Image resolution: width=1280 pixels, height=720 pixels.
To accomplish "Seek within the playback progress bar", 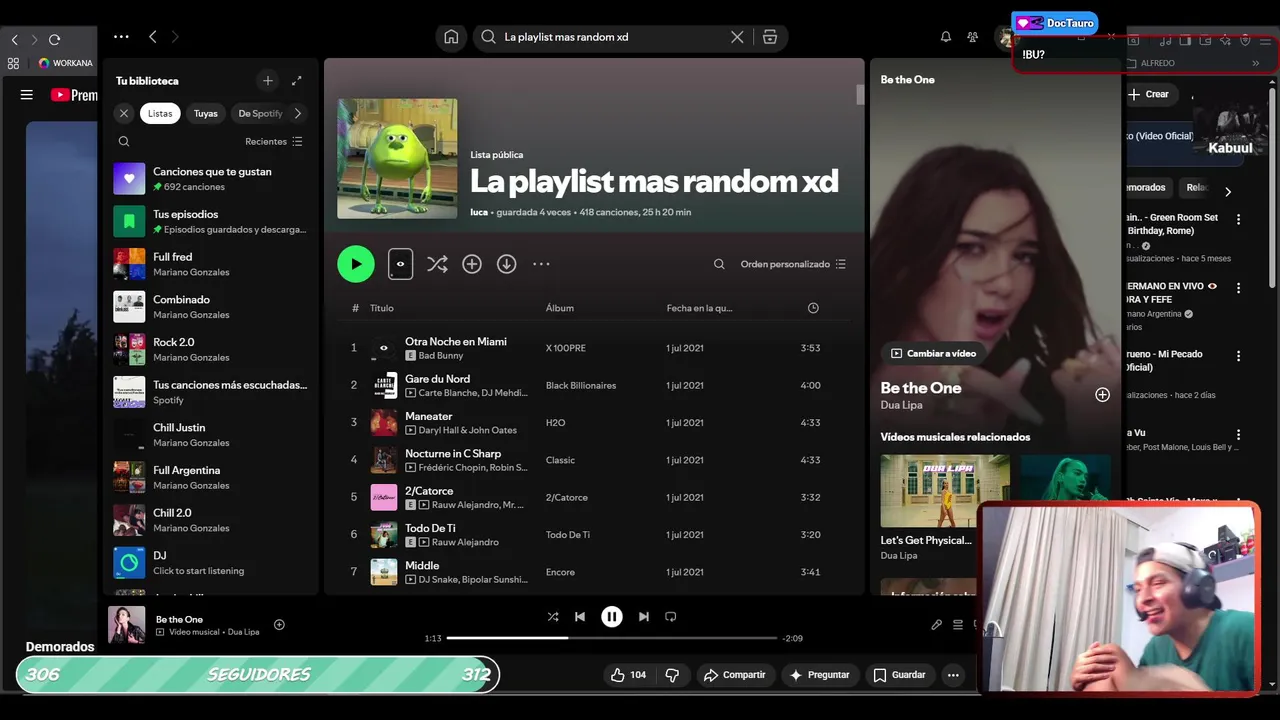I will [x=612, y=638].
